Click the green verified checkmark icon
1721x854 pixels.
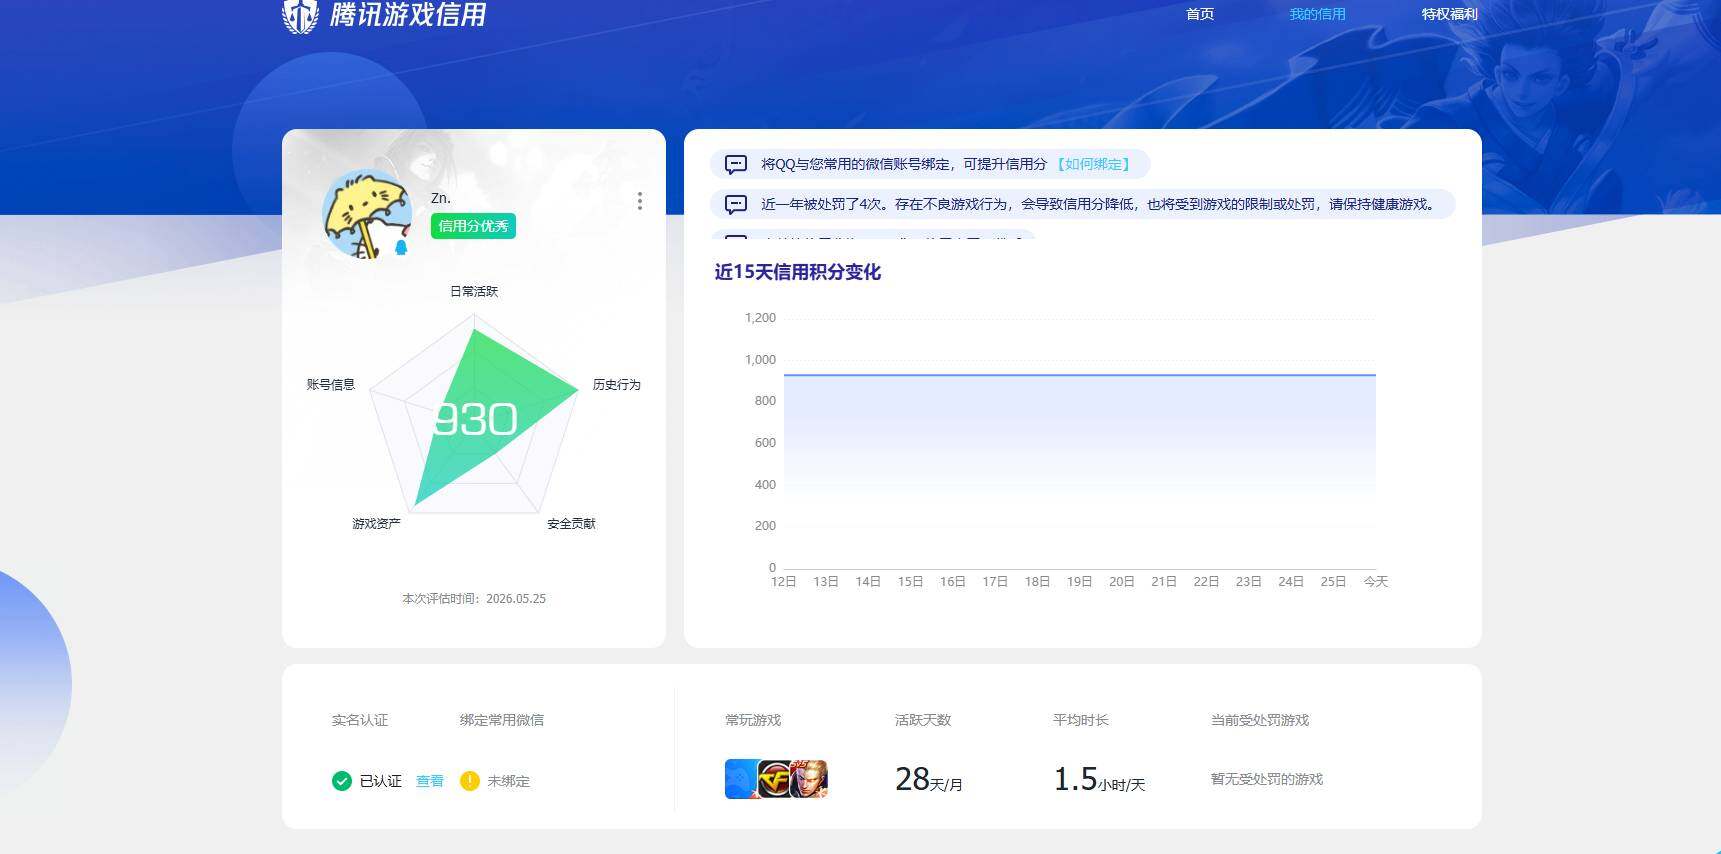[x=342, y=781]
